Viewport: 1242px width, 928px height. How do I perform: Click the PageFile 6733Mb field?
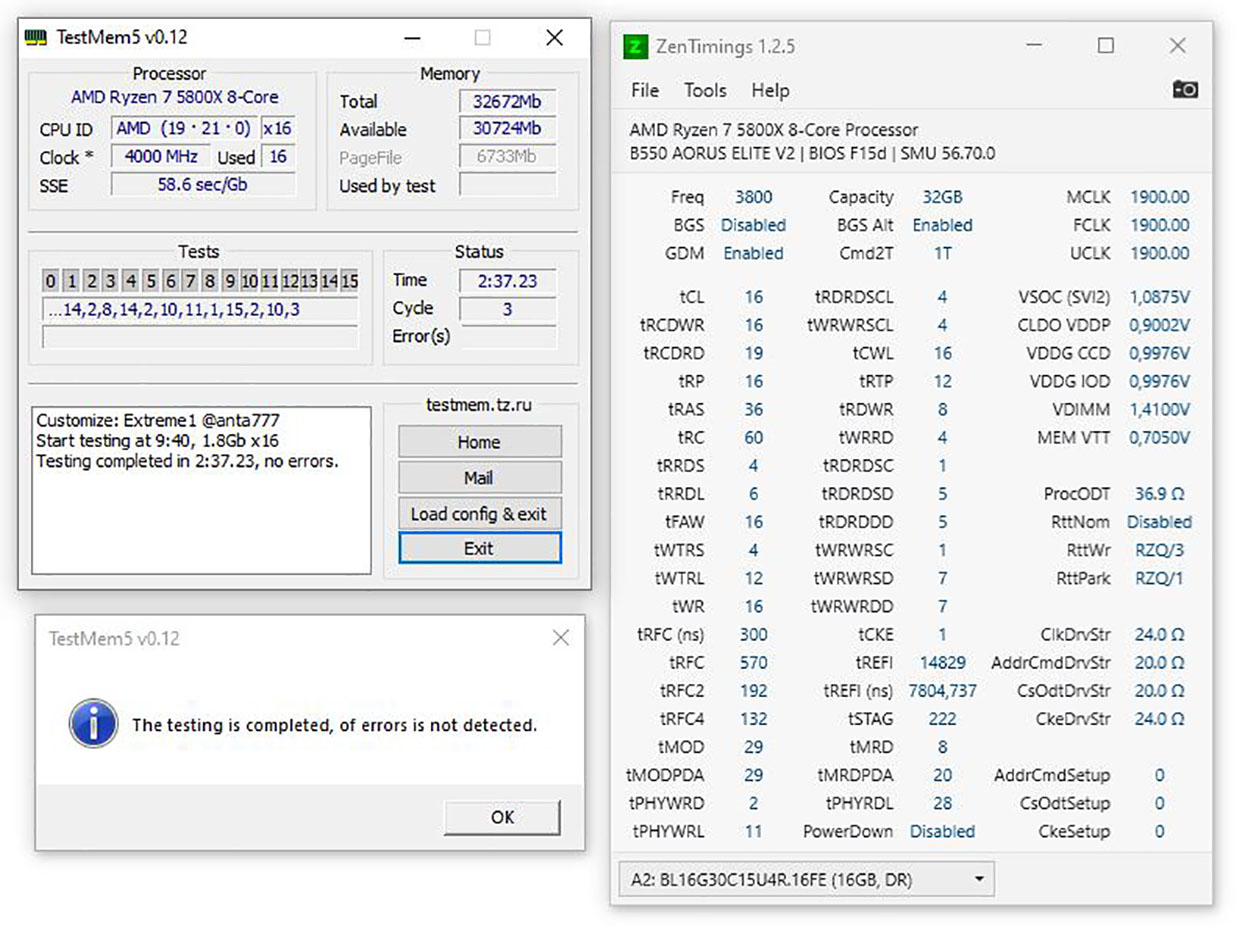(508, 158)
